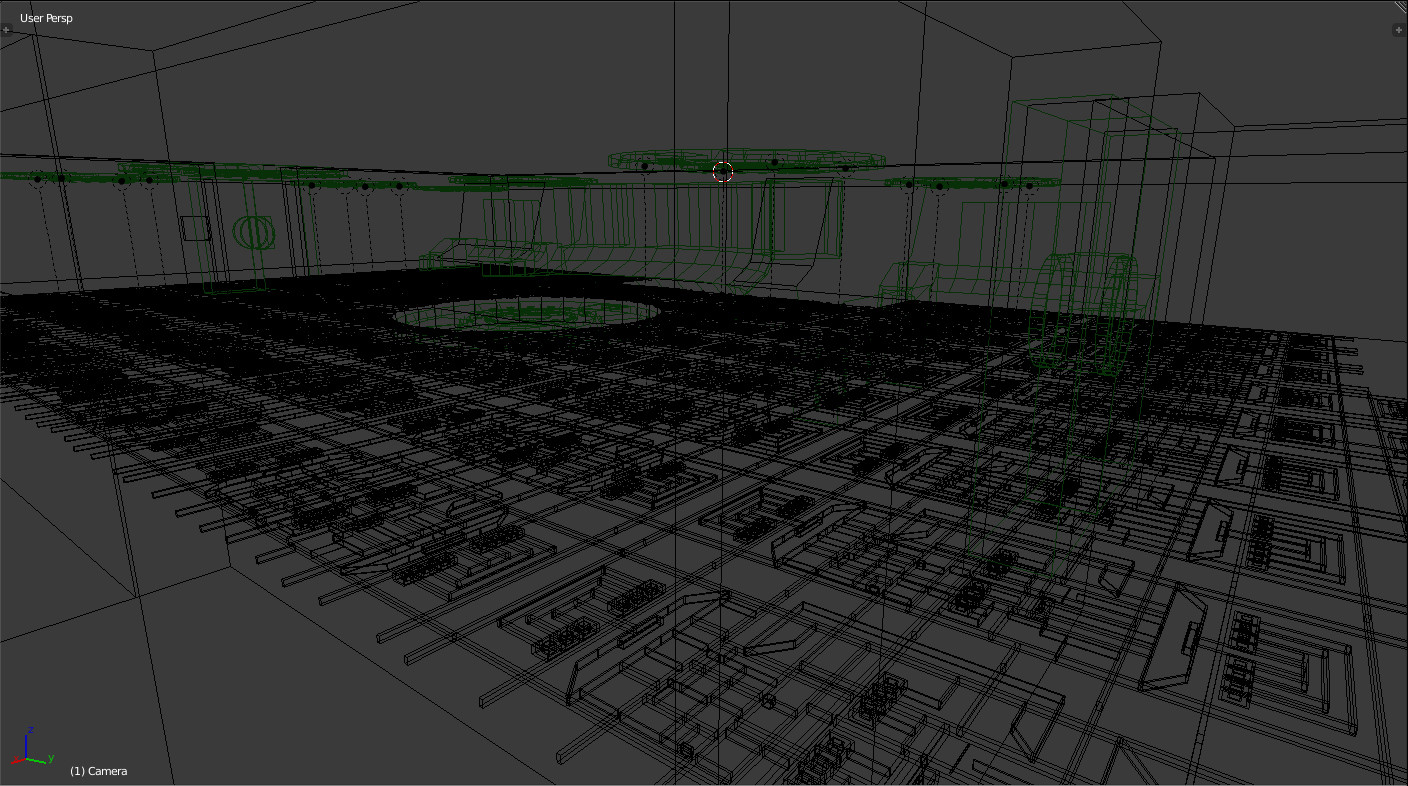Expand the tool shelf with the left plus button
This screenshot has height=786, width=1408.
[6, 30]
